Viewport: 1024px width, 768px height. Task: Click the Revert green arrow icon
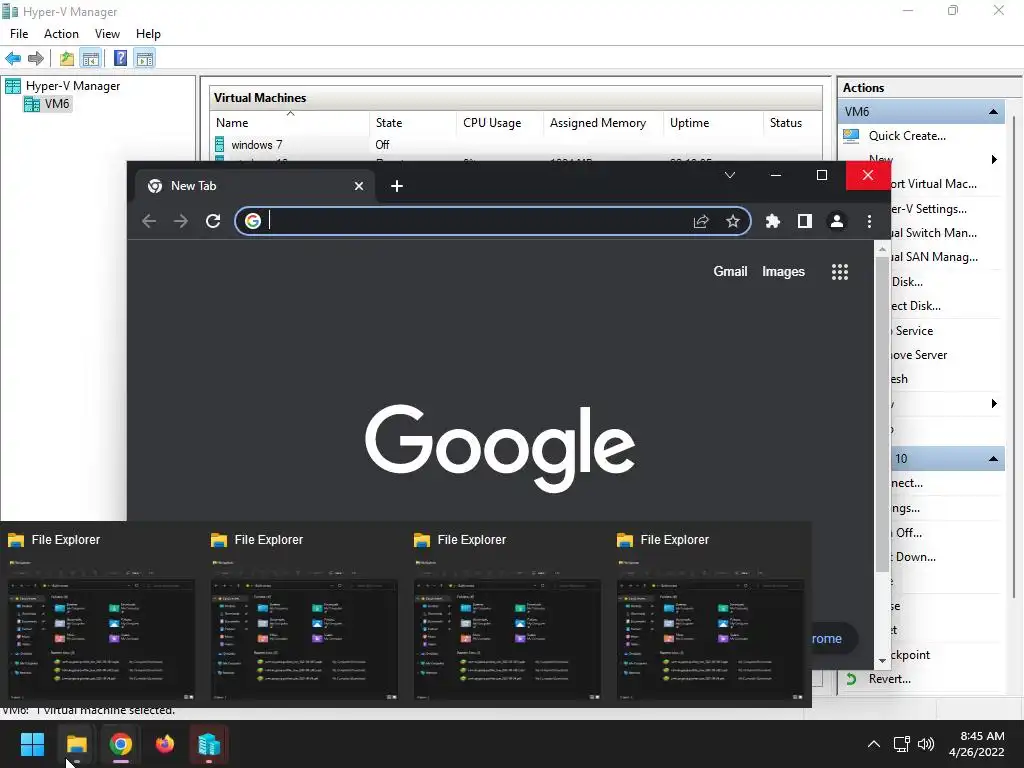851,679
